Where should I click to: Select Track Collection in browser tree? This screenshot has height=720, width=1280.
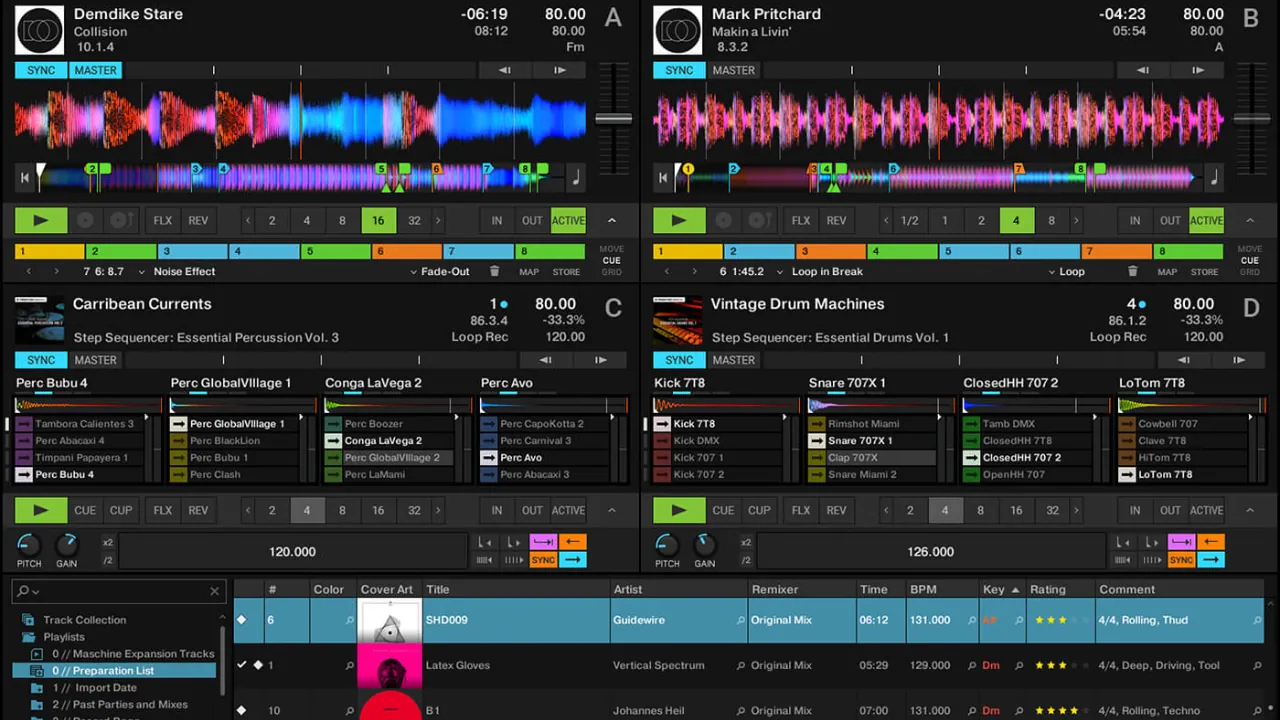coord(85,620)
